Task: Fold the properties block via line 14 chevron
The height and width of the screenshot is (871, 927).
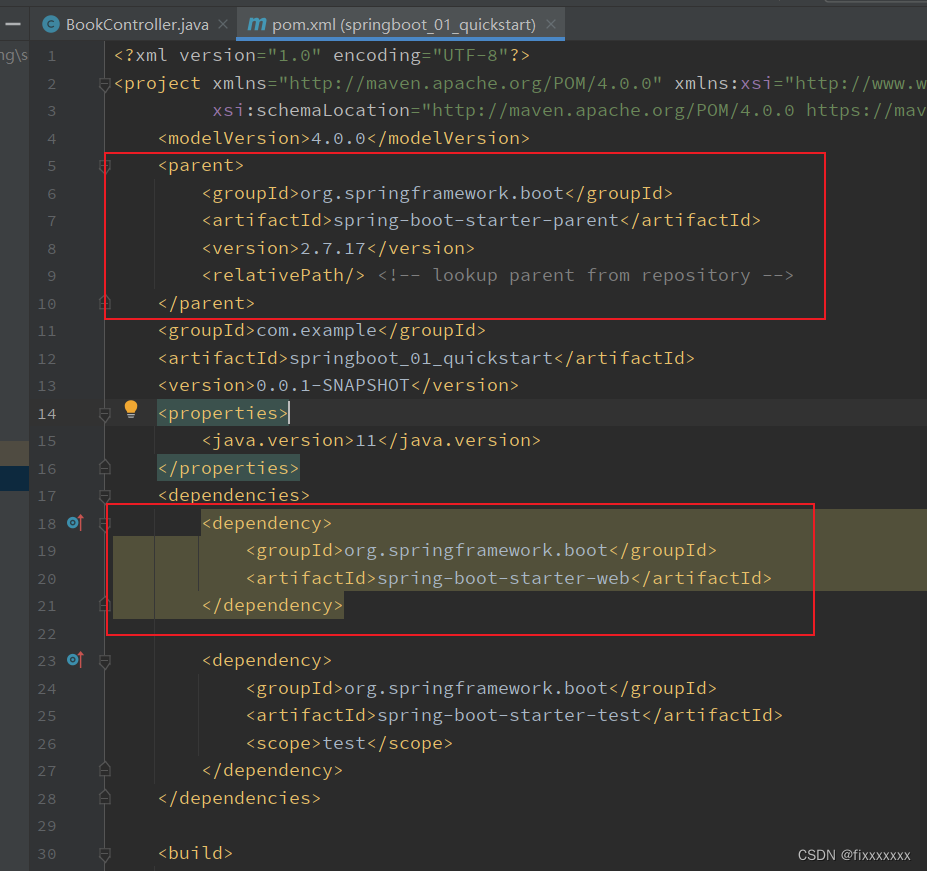Action: (x=104, y=411)
